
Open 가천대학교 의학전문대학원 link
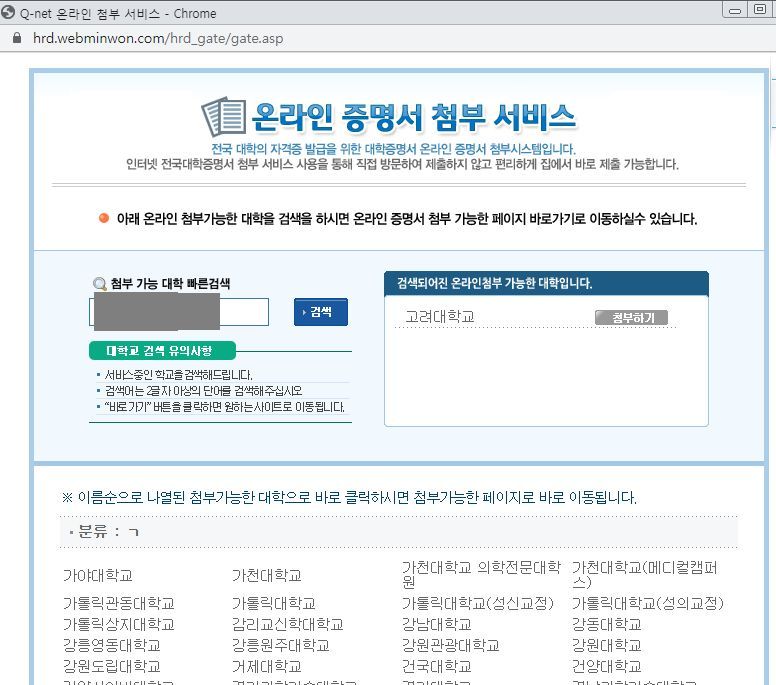point(481,575)
